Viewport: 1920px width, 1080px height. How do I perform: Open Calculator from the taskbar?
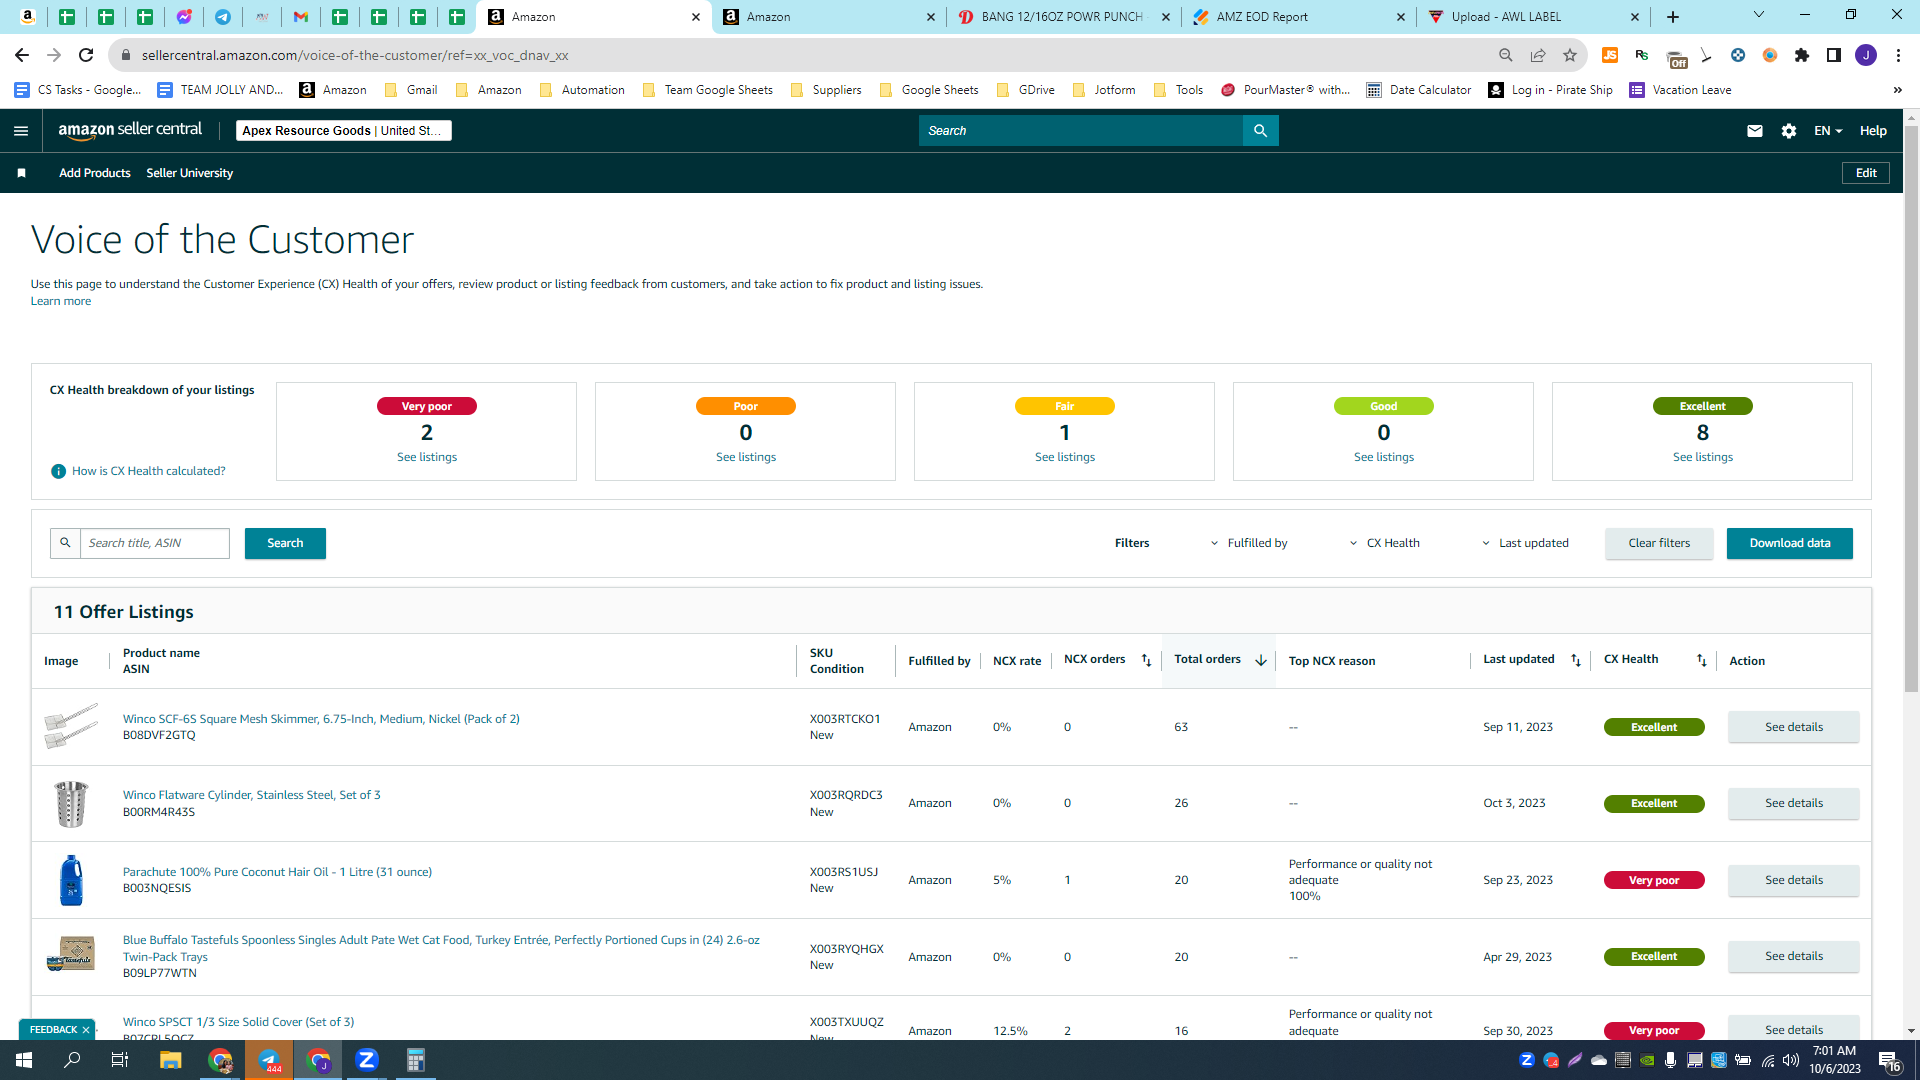click(x=416, y=1060)
